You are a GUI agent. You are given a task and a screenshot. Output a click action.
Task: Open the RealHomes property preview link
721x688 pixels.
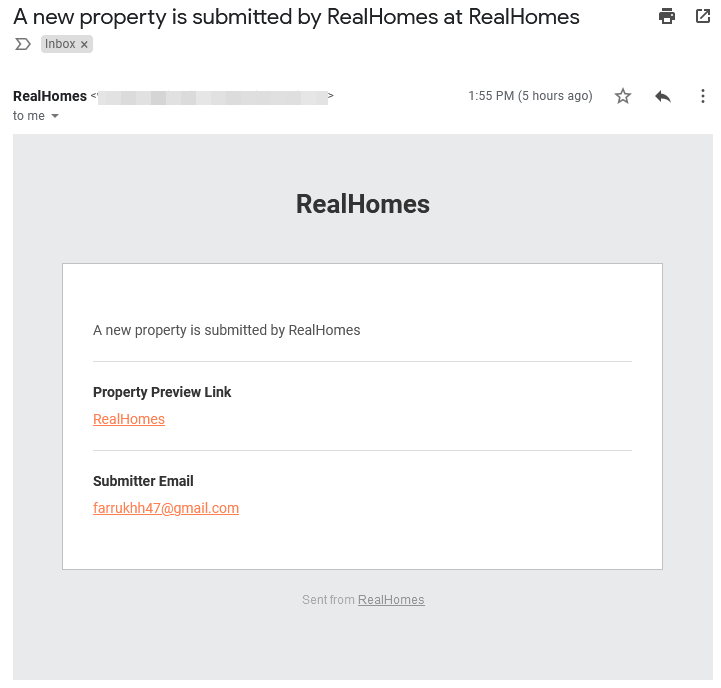point(129,419)
